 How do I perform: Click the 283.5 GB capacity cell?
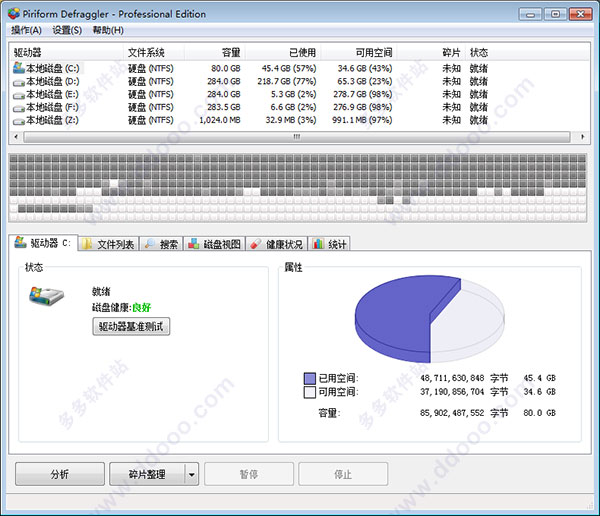(224, 107)
